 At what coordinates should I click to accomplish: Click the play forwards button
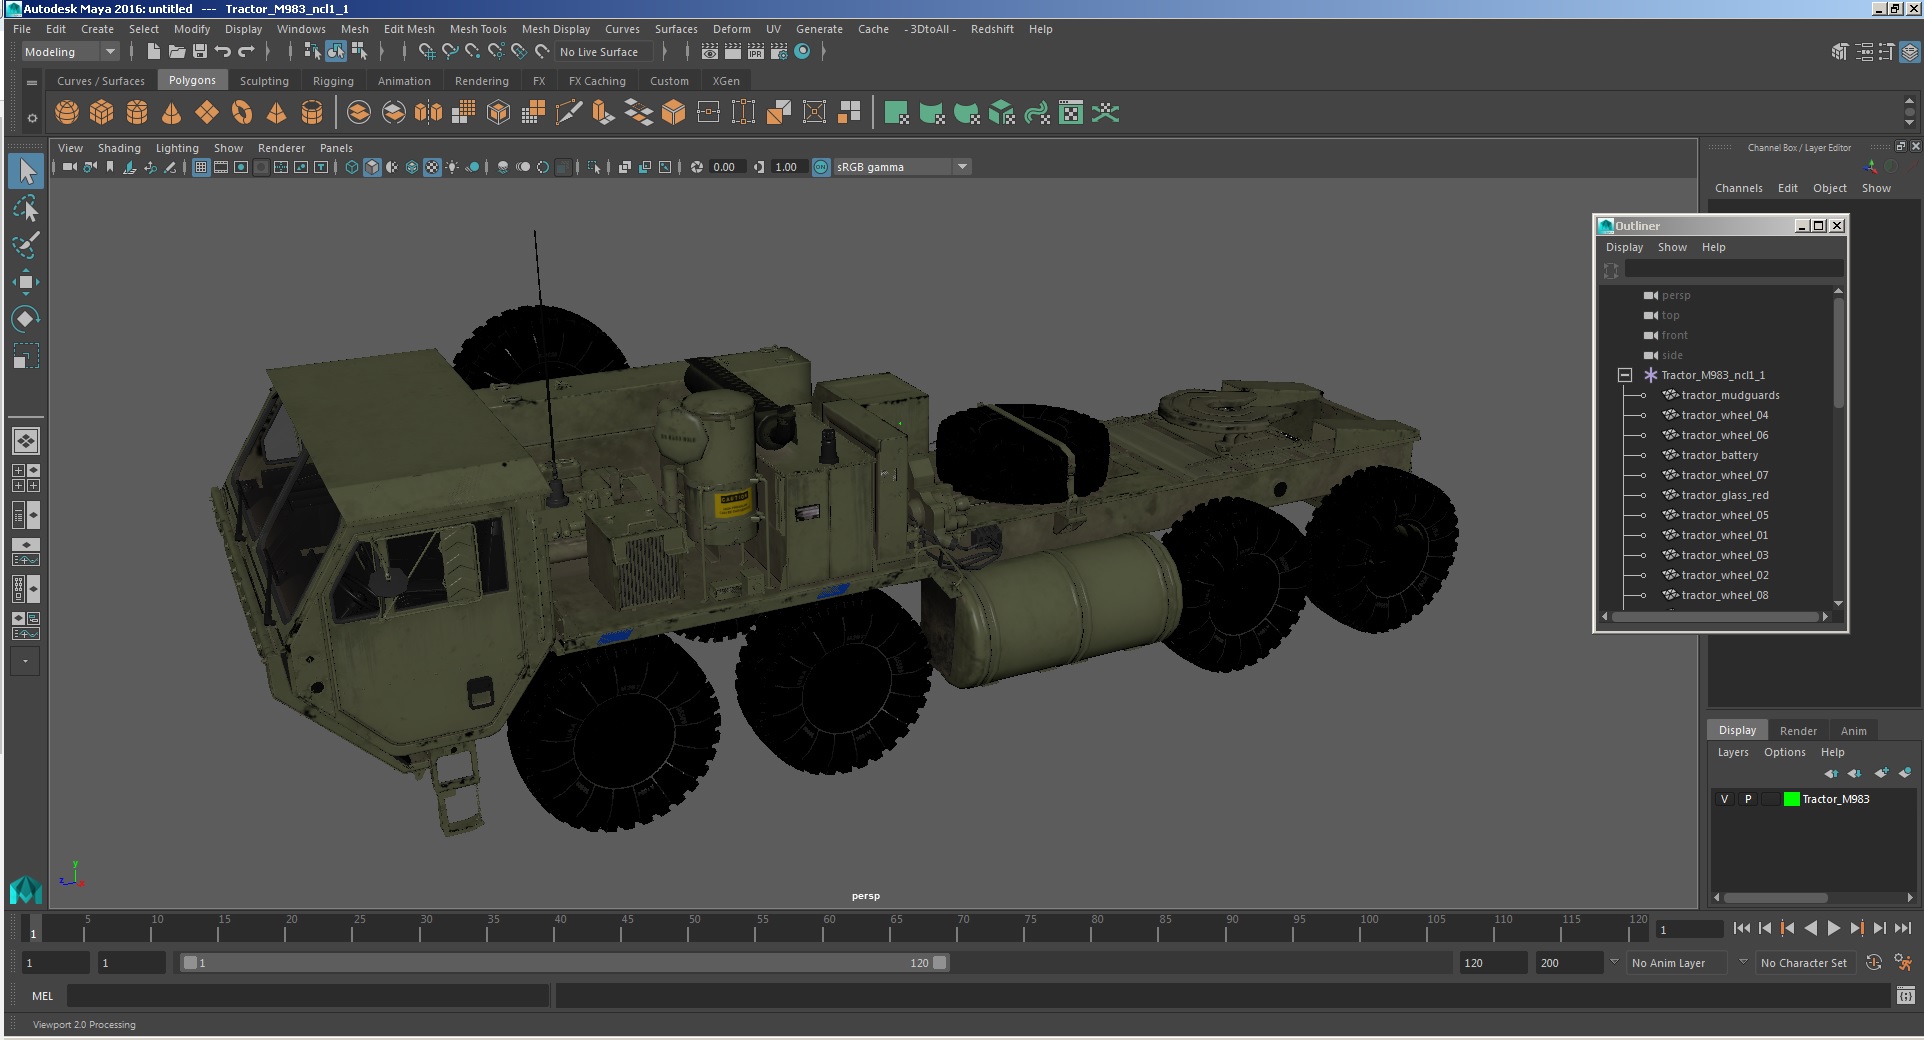point(1834,928)
